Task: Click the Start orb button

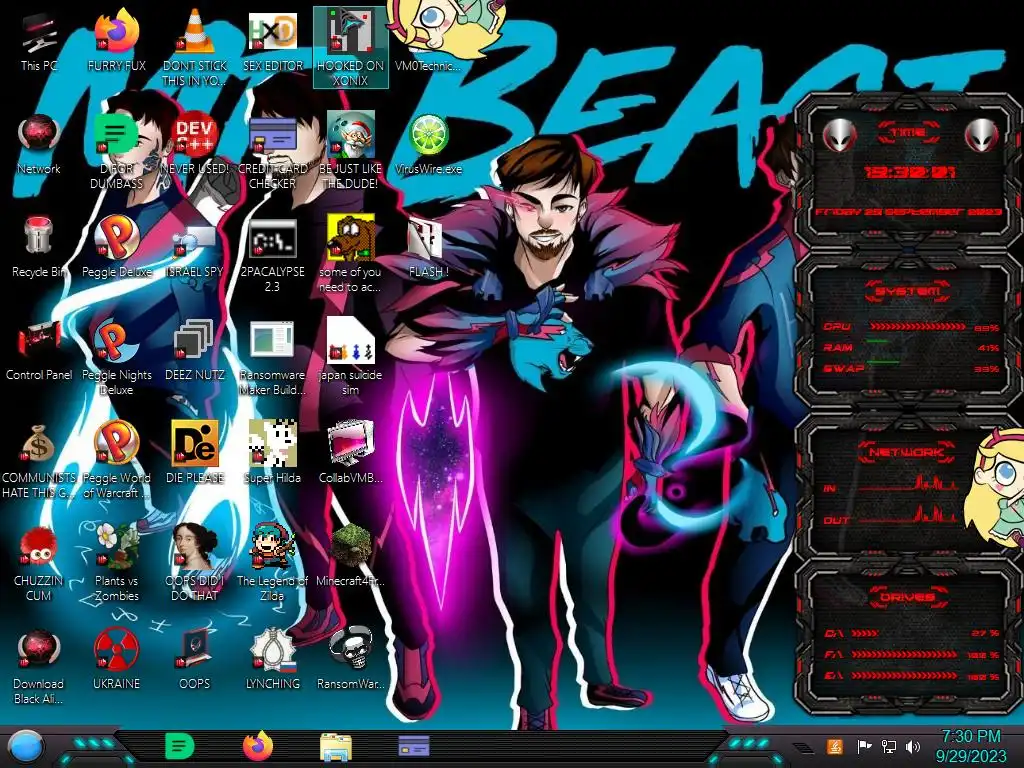Action: tap(27, 746)
